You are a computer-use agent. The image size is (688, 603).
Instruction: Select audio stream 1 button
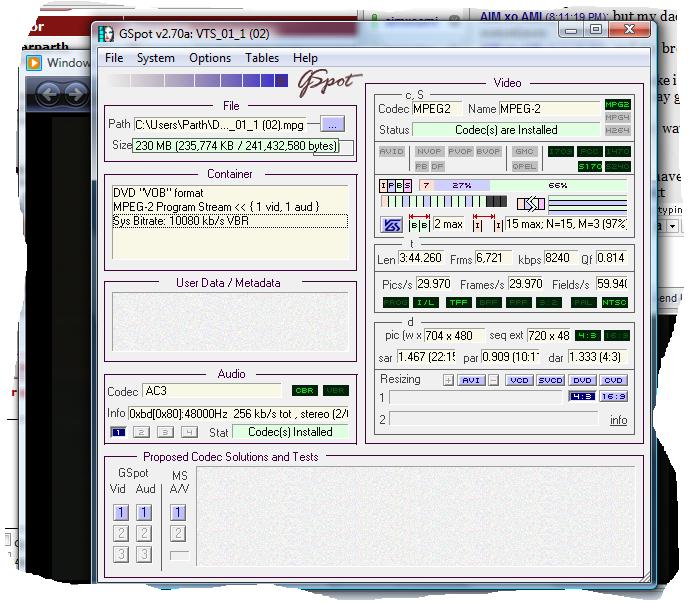(118, 432)
